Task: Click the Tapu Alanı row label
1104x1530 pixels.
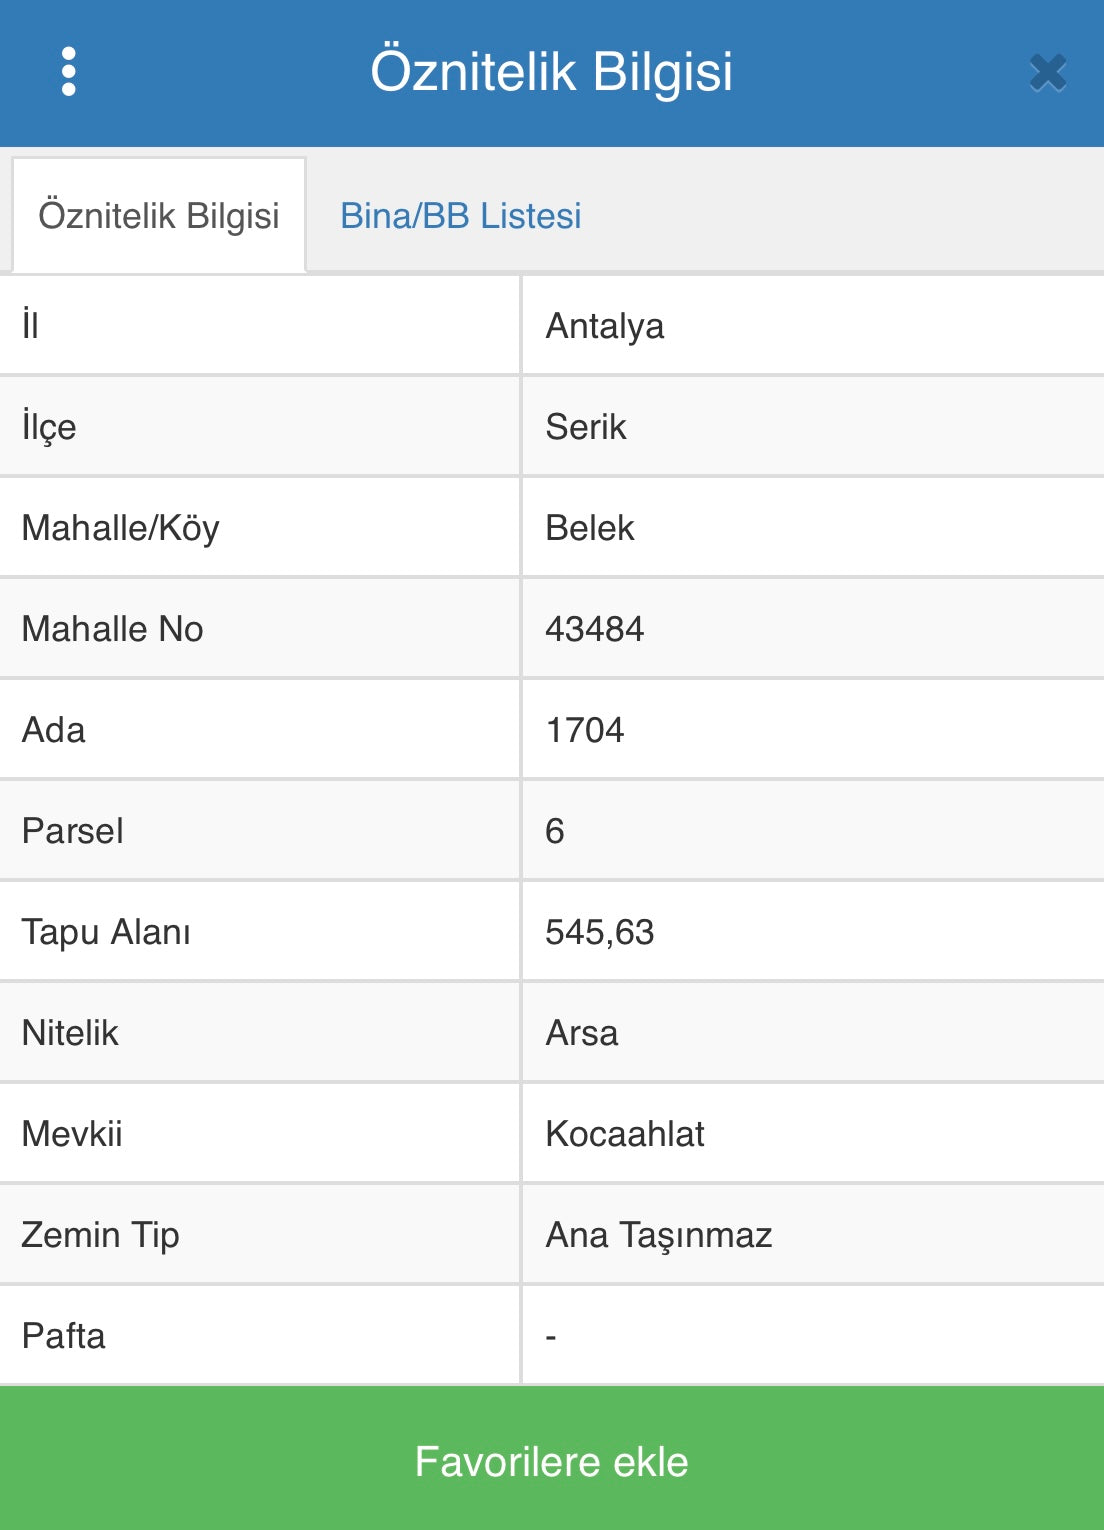Action: pyautogui.click(x=106, y=932)
